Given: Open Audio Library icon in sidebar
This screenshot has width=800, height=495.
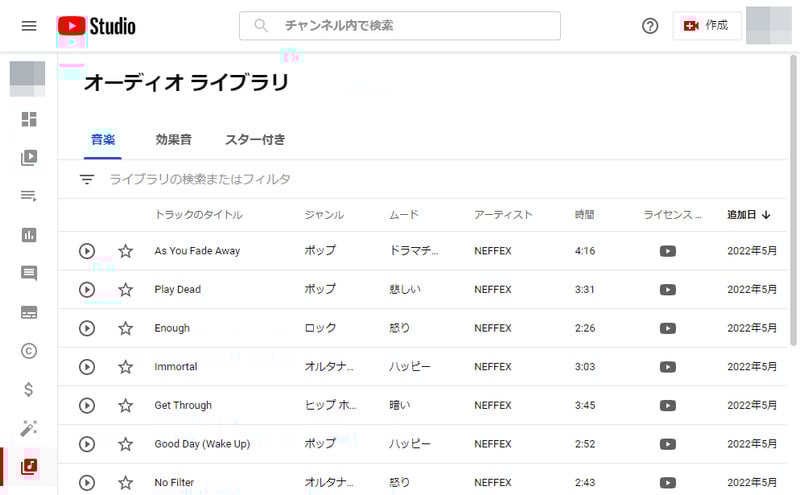Looking at the screenshot, I should [29, 466].
